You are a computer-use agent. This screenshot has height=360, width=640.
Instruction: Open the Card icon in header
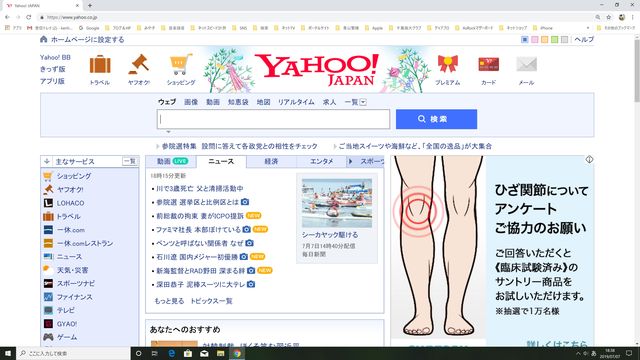[x=489, y=64]
